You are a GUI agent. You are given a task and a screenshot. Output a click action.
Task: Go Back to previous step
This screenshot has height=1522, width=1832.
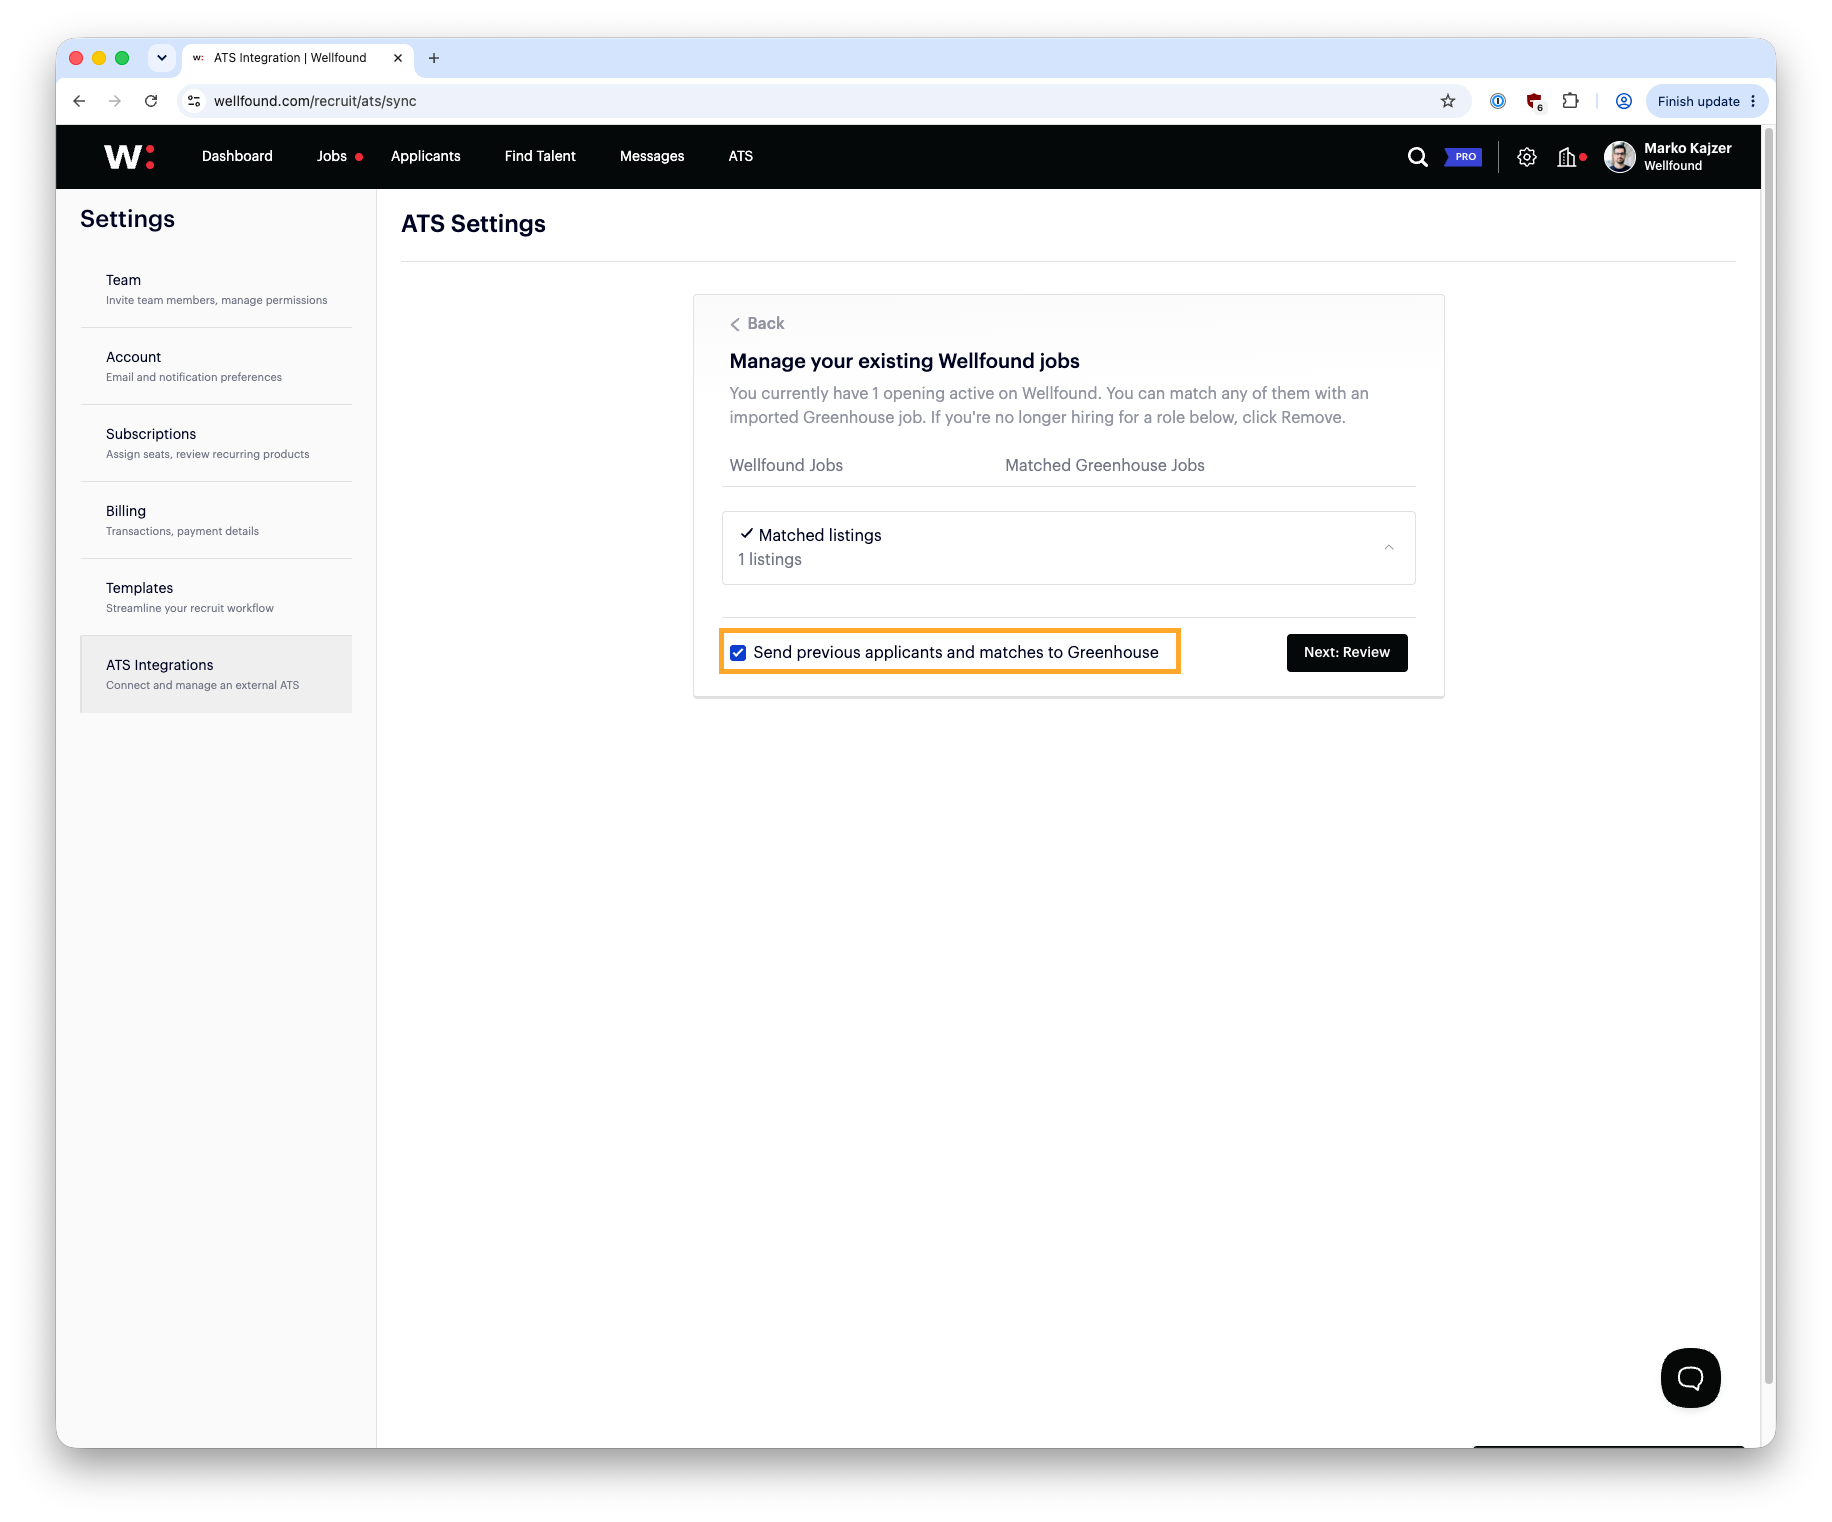pos(757,324)
